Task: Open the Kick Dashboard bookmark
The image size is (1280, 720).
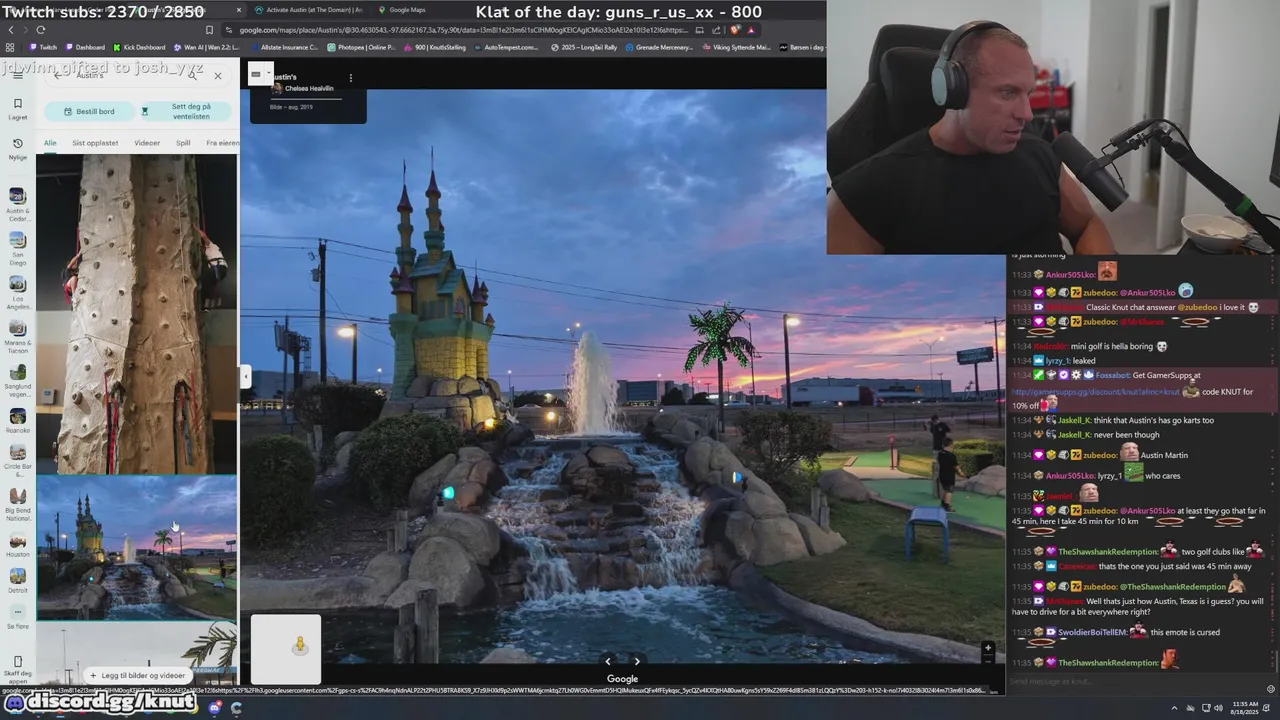Action: [138, 47]
